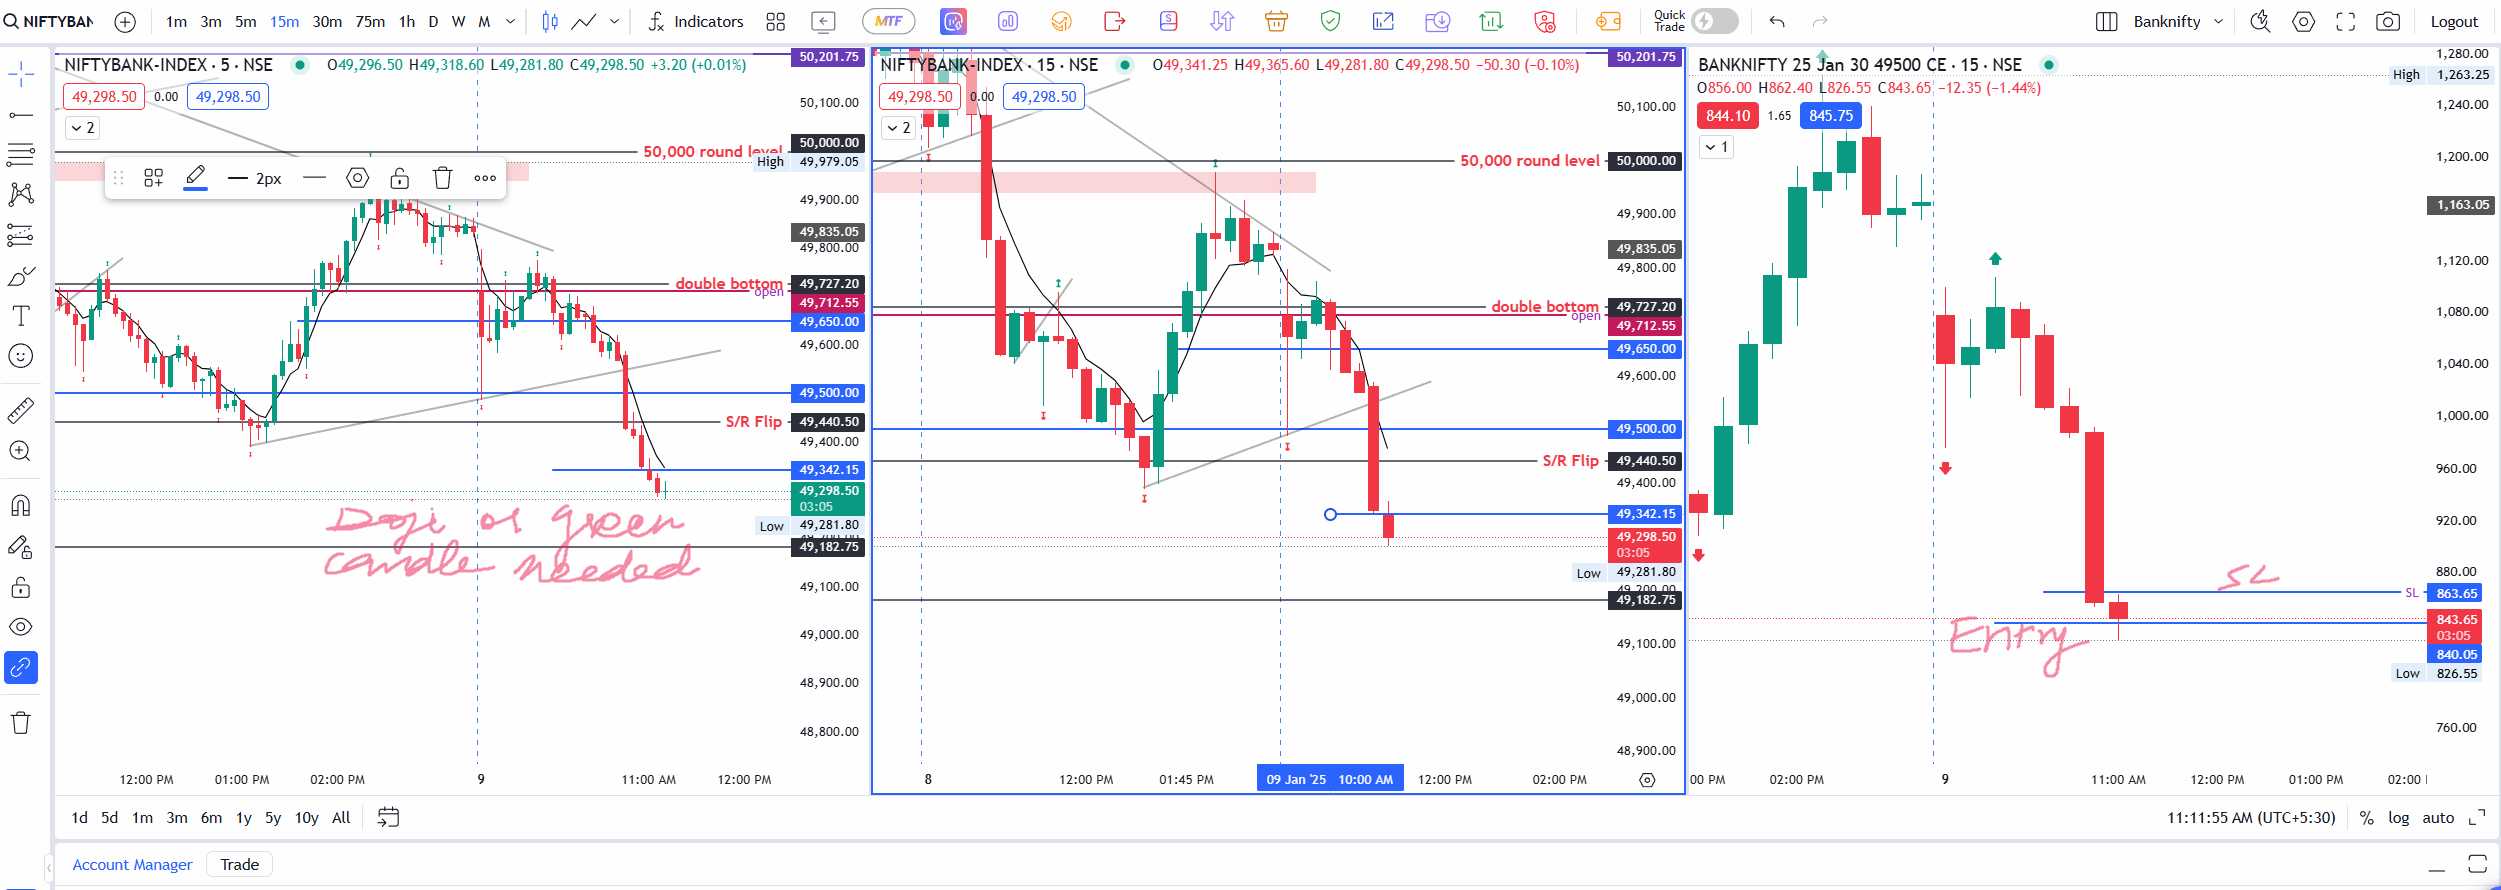The width and height of the screenshot is (2501, 890).
Task: Collapse the indicators legend in the 5-minute chart
Action: click(x=82, y=128)
